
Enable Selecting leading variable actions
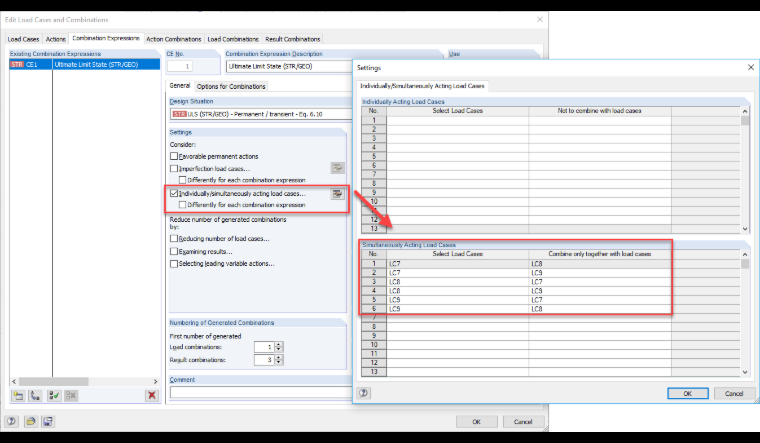tap(174, 264)
